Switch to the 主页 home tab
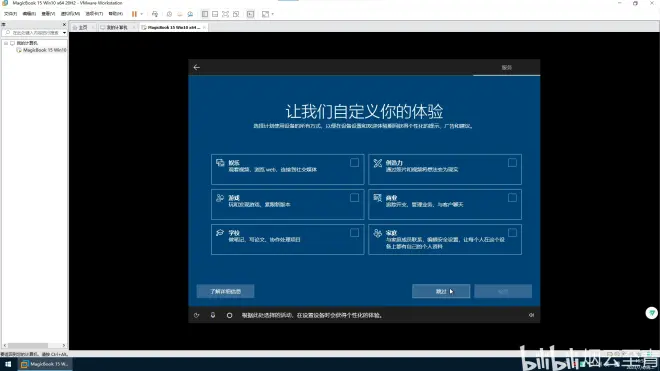This screenshot has width=660, height=371. coord(81,27)
